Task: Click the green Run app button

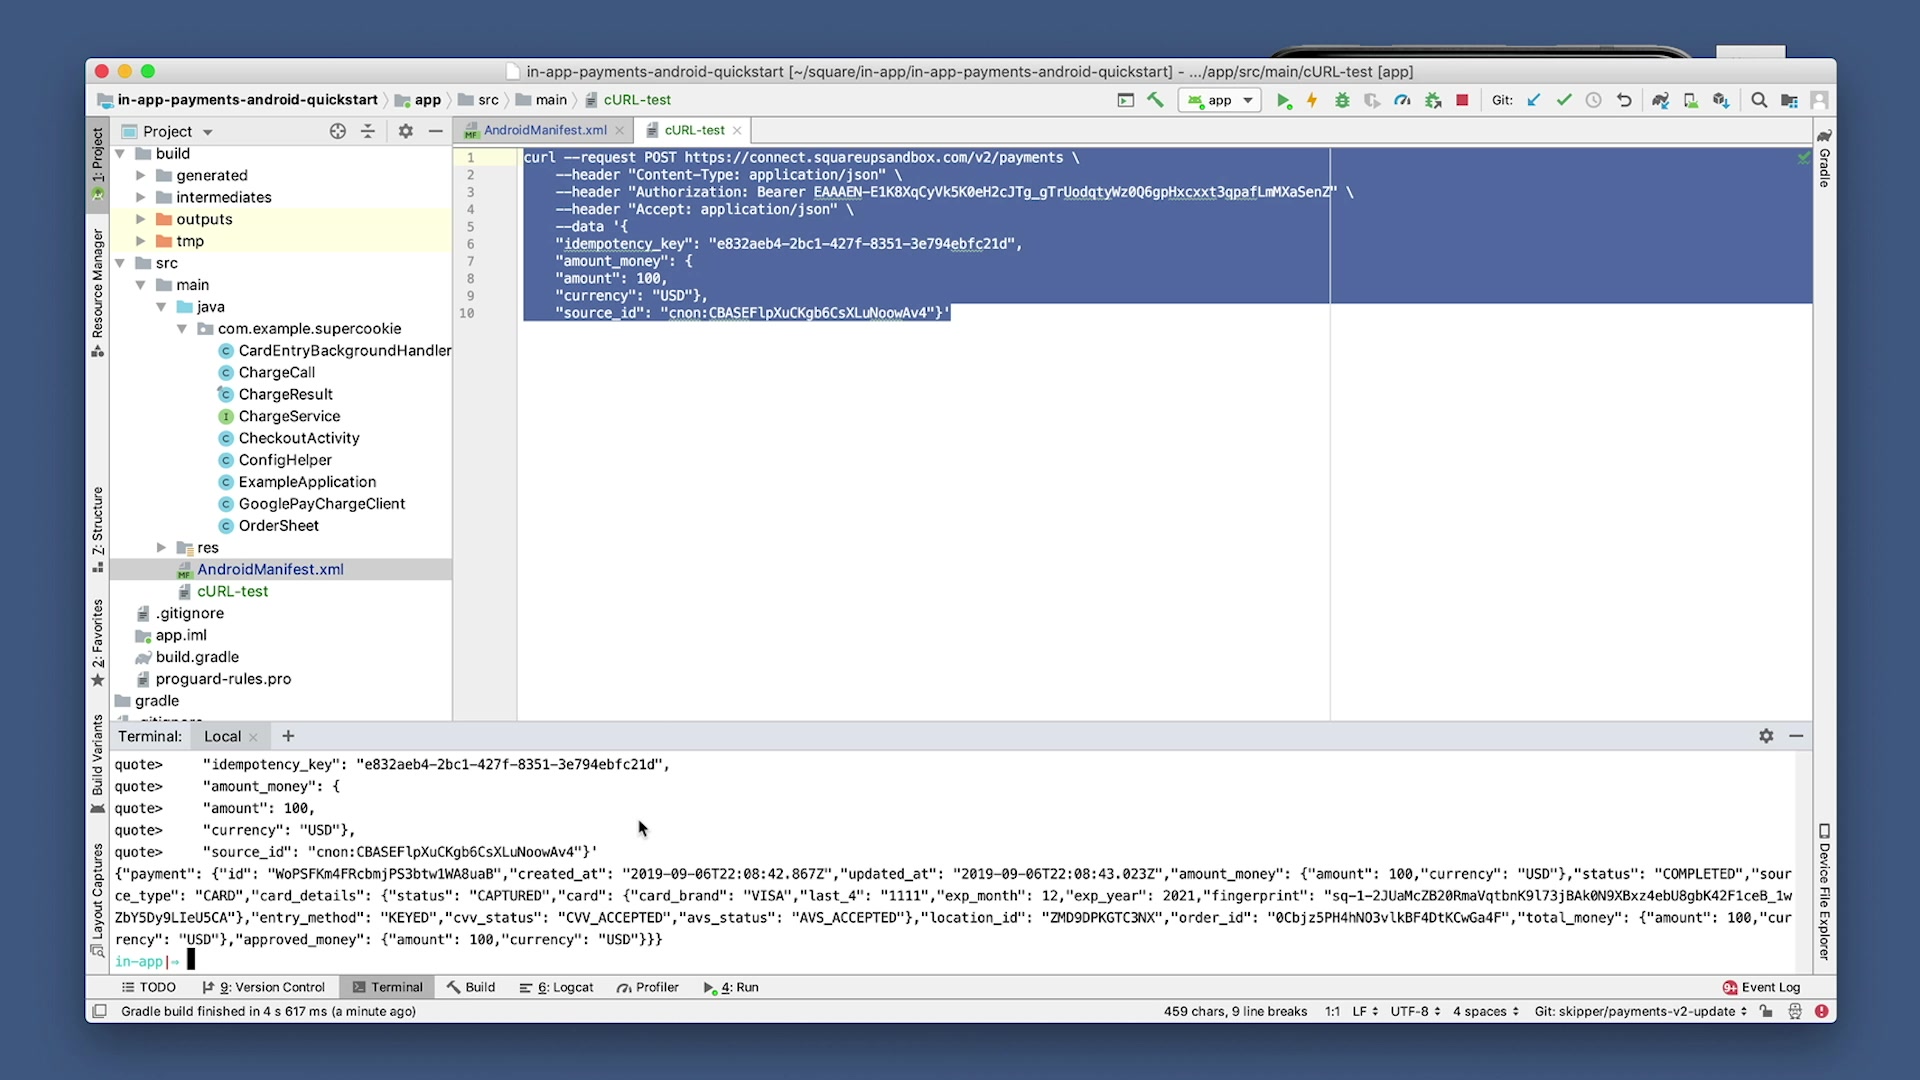Action: coord(1283,100)
